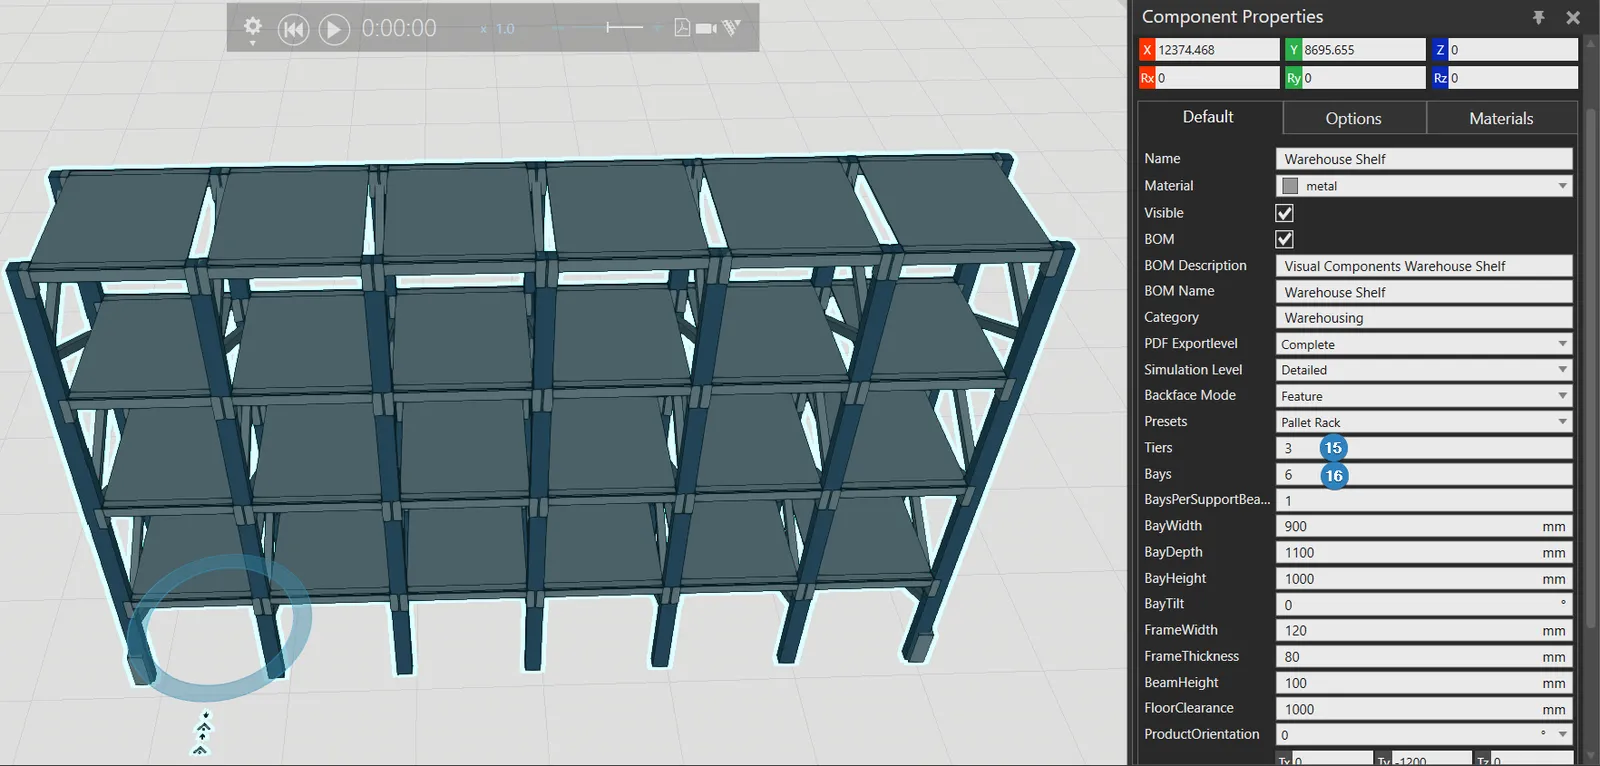Select the Backface Mode dropdown
Viewport: 1600px width, 766px height.
[x=1424, y=396]
